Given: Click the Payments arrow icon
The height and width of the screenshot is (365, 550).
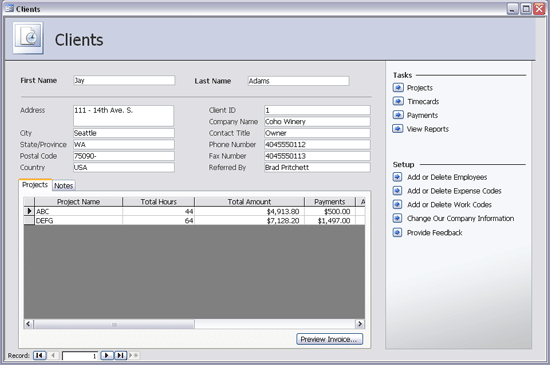Looking at the screenshot, I should pyautogui.click(x=398, y=115).
